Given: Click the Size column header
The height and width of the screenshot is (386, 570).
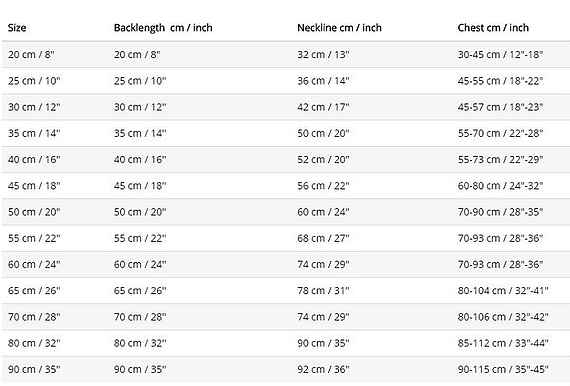Looking at the screenshot, I should [17, 28].
